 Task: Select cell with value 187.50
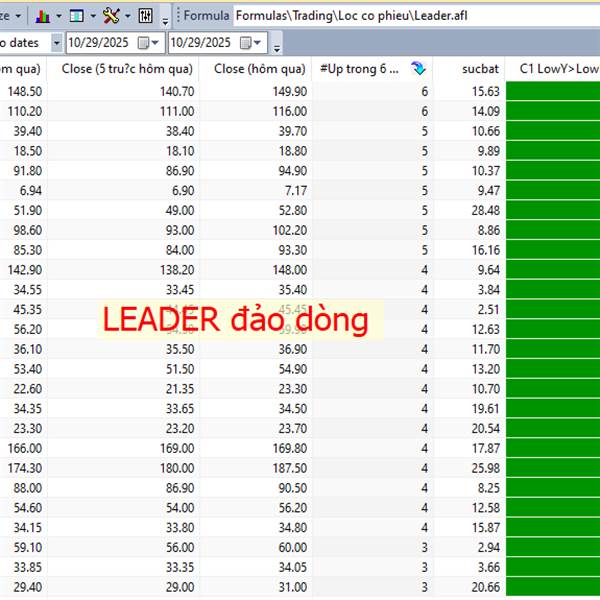coord(255,468)
